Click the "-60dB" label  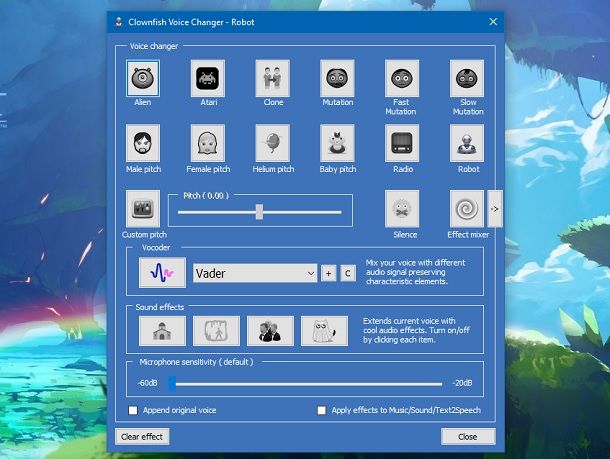tap(147, 383)
